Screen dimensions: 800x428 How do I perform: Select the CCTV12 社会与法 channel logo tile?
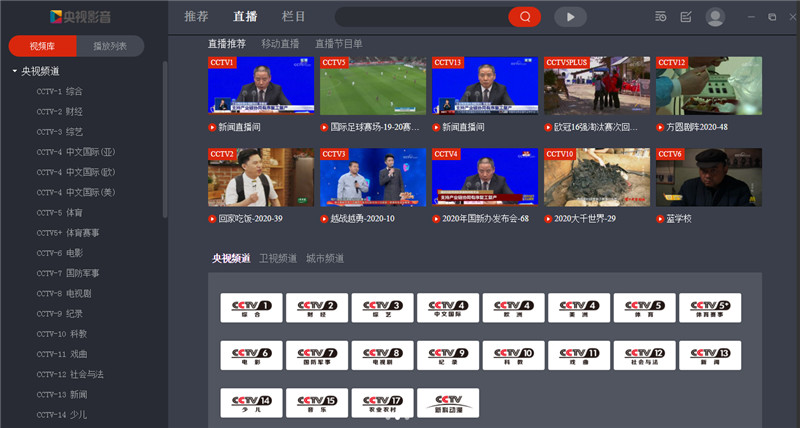click(x=644, y=355)
